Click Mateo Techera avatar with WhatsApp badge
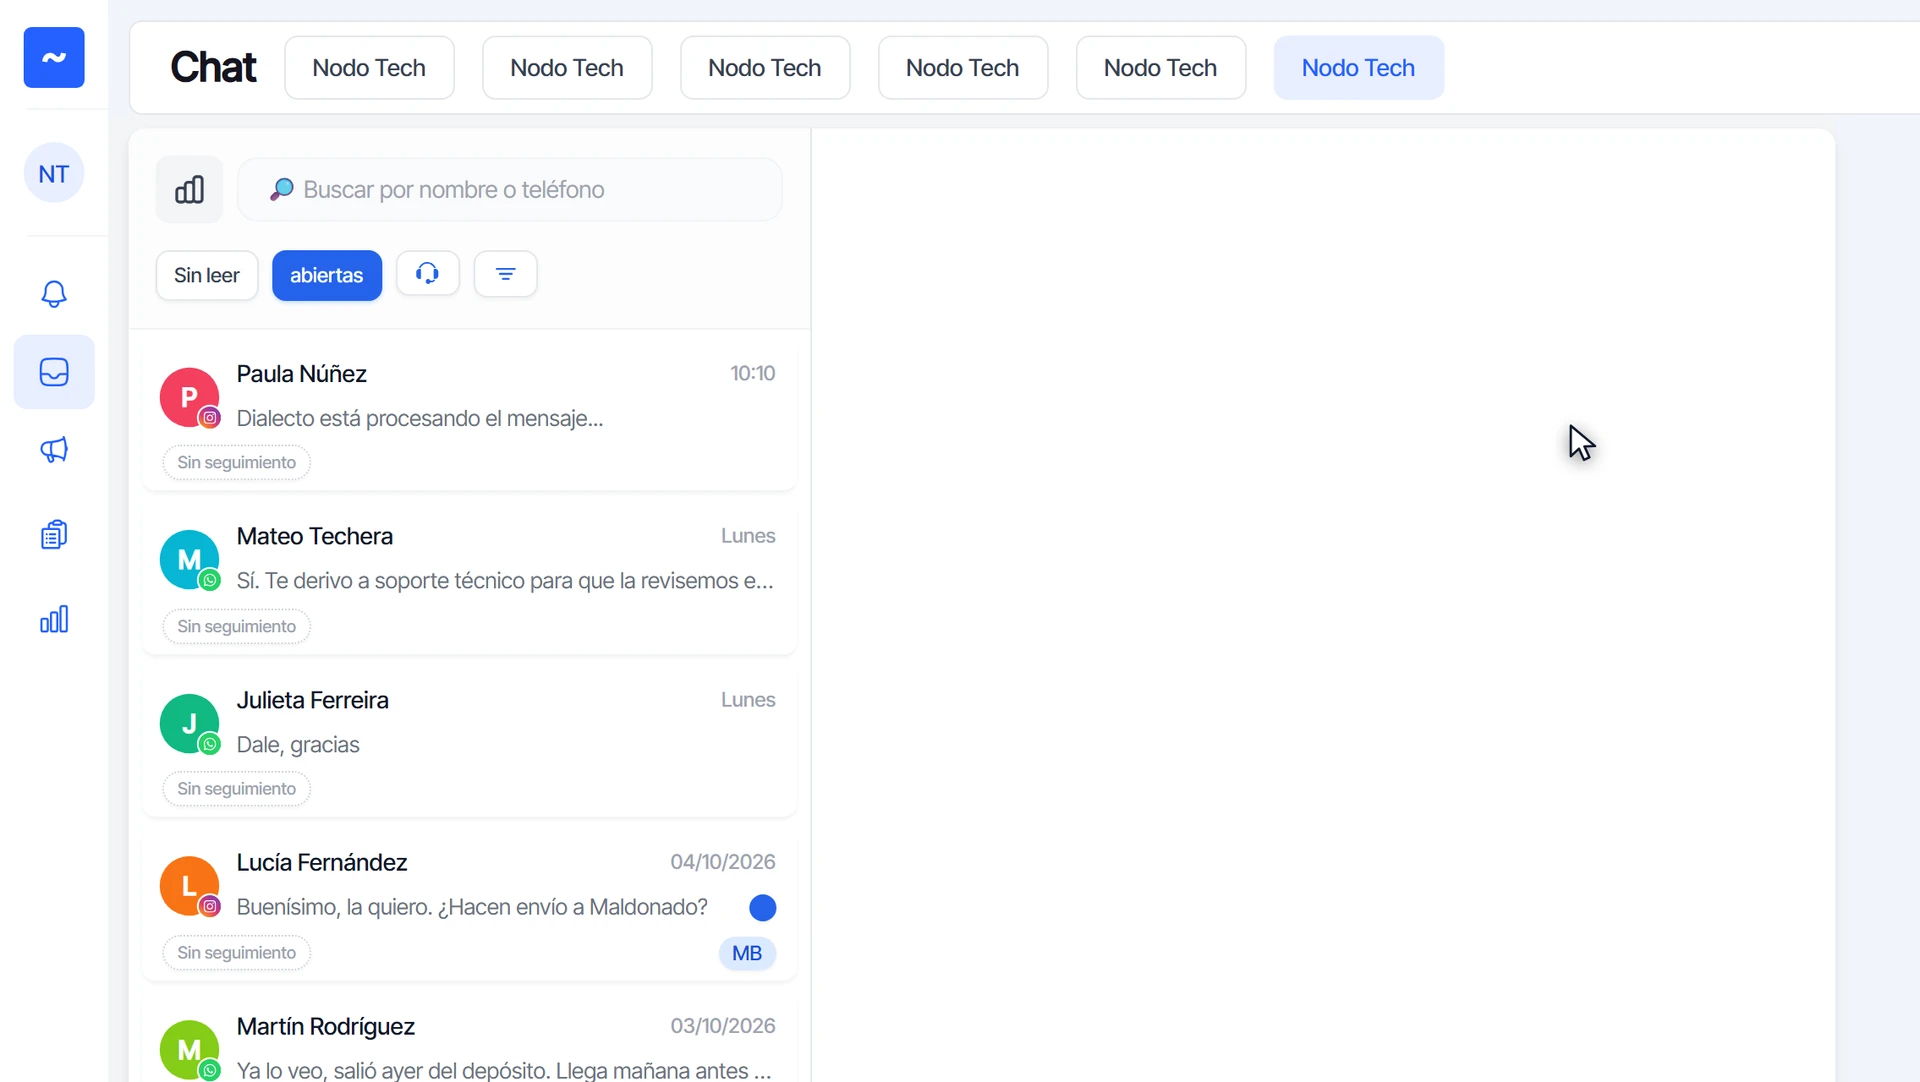The width and height of the screenshot is (1920, 1082). [x=190, y=560]
